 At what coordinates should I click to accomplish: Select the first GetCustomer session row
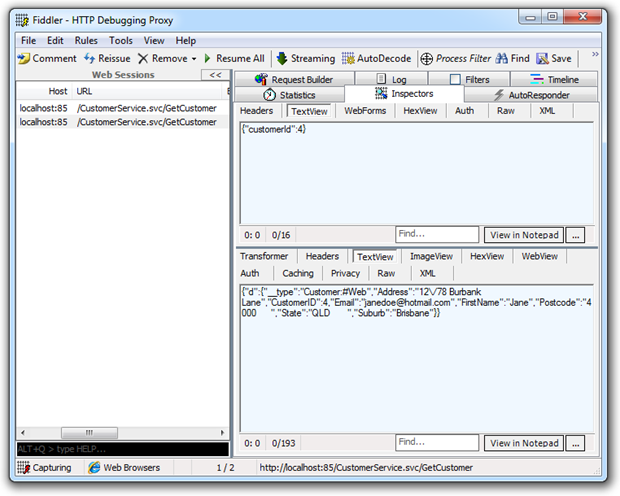(x=123, y=108)
